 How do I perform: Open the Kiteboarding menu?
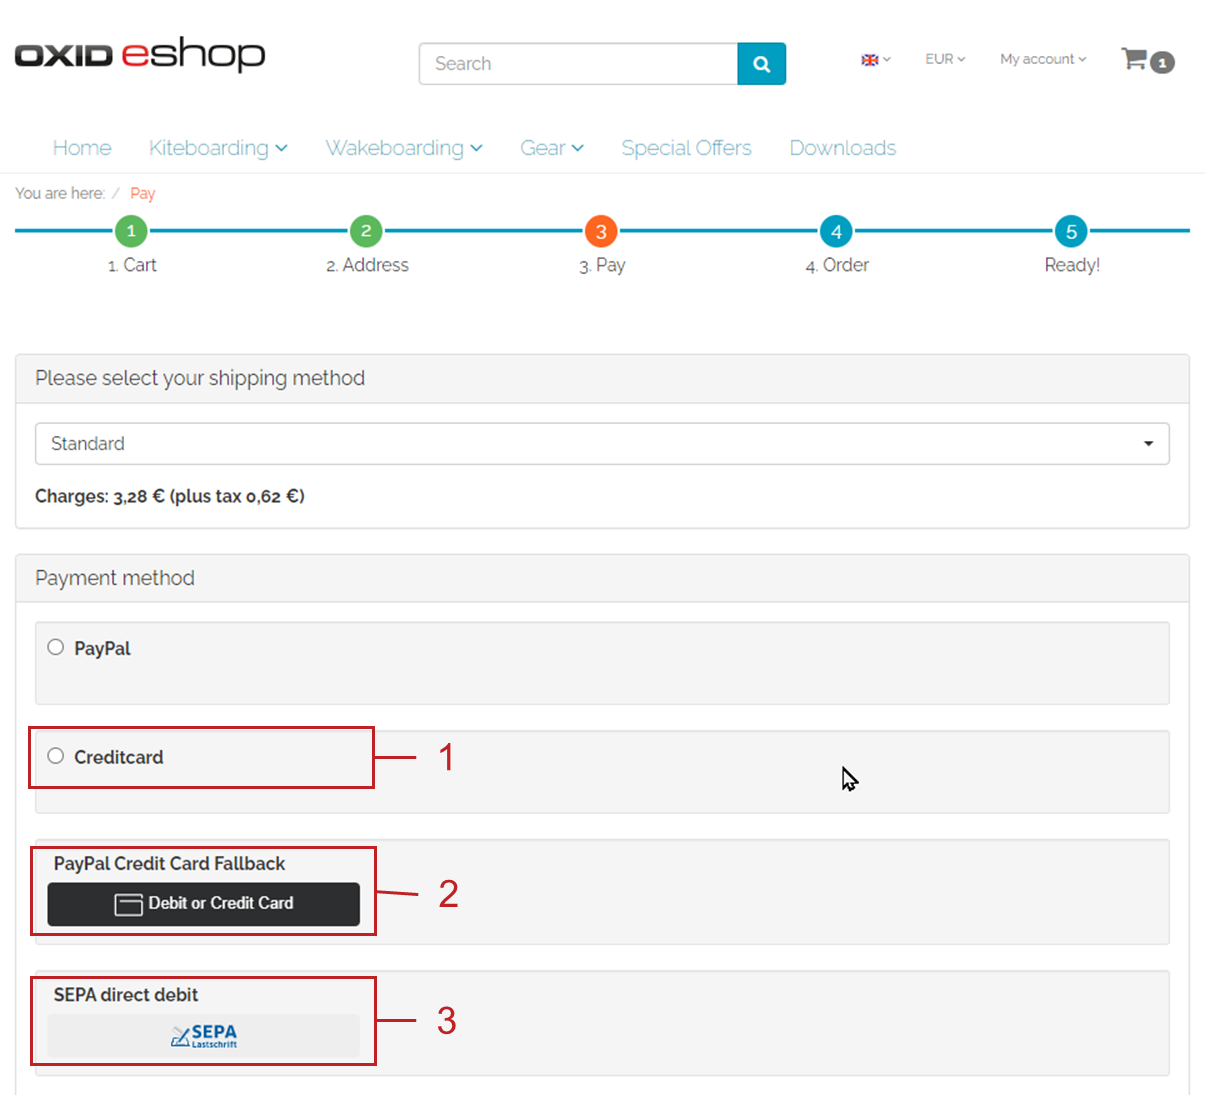click(x=218, y=148)
